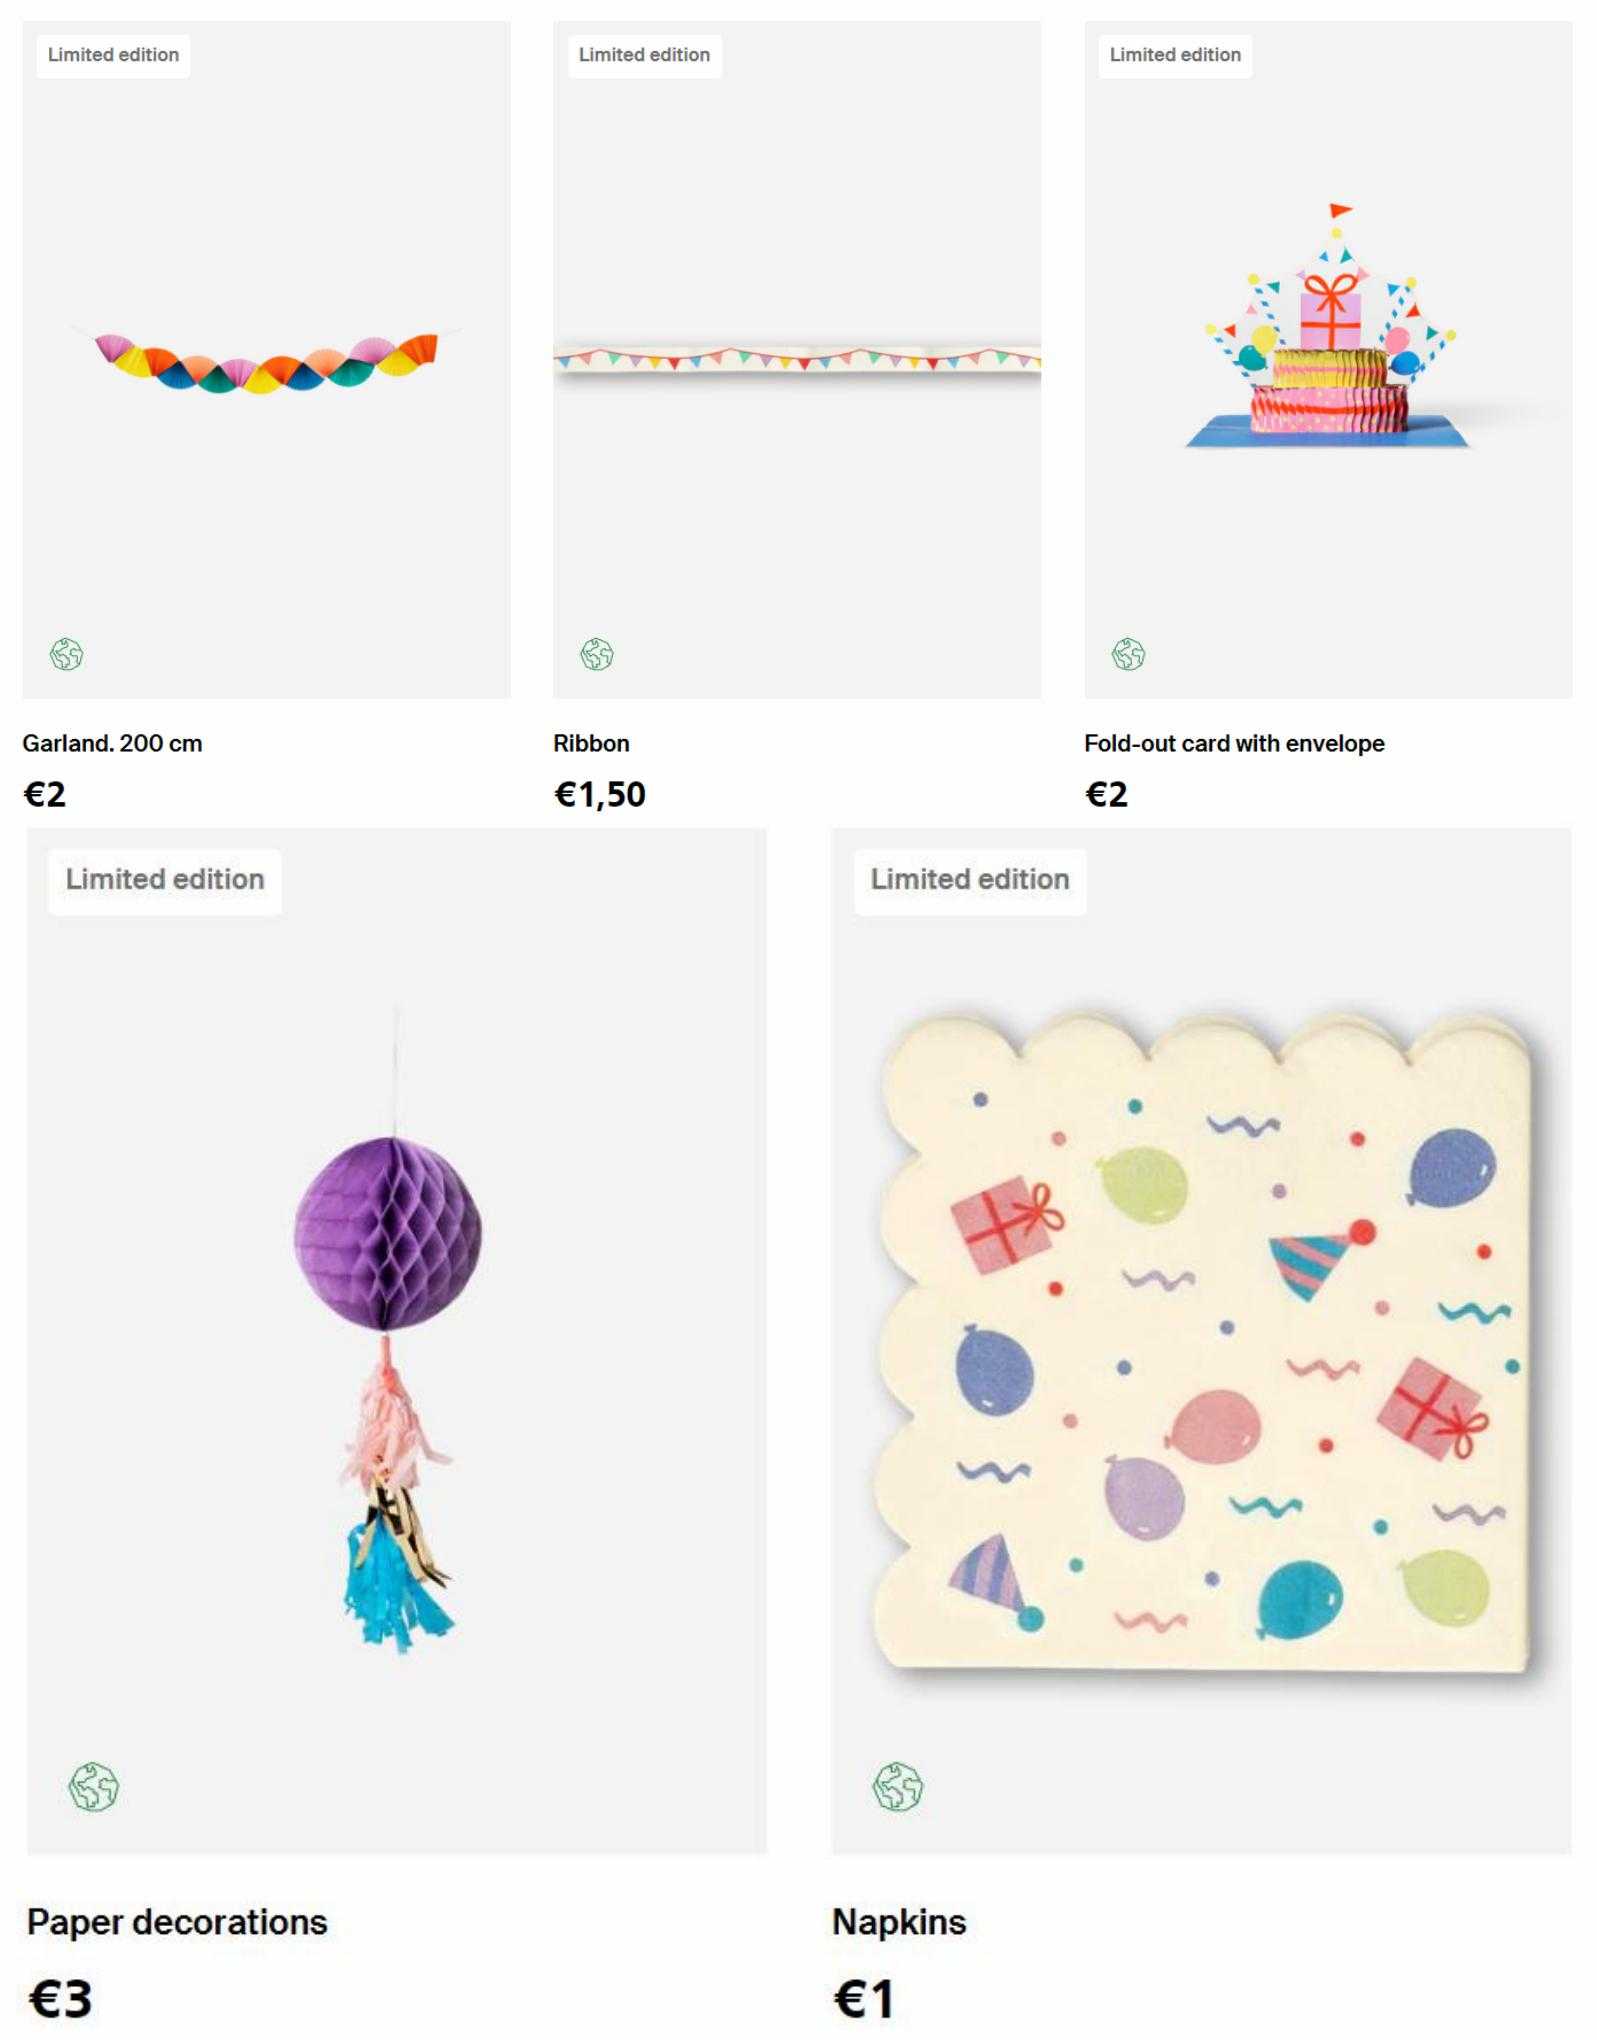
Task: Click Limited edition badge on Paper decorations
Action: coord(165,880)
